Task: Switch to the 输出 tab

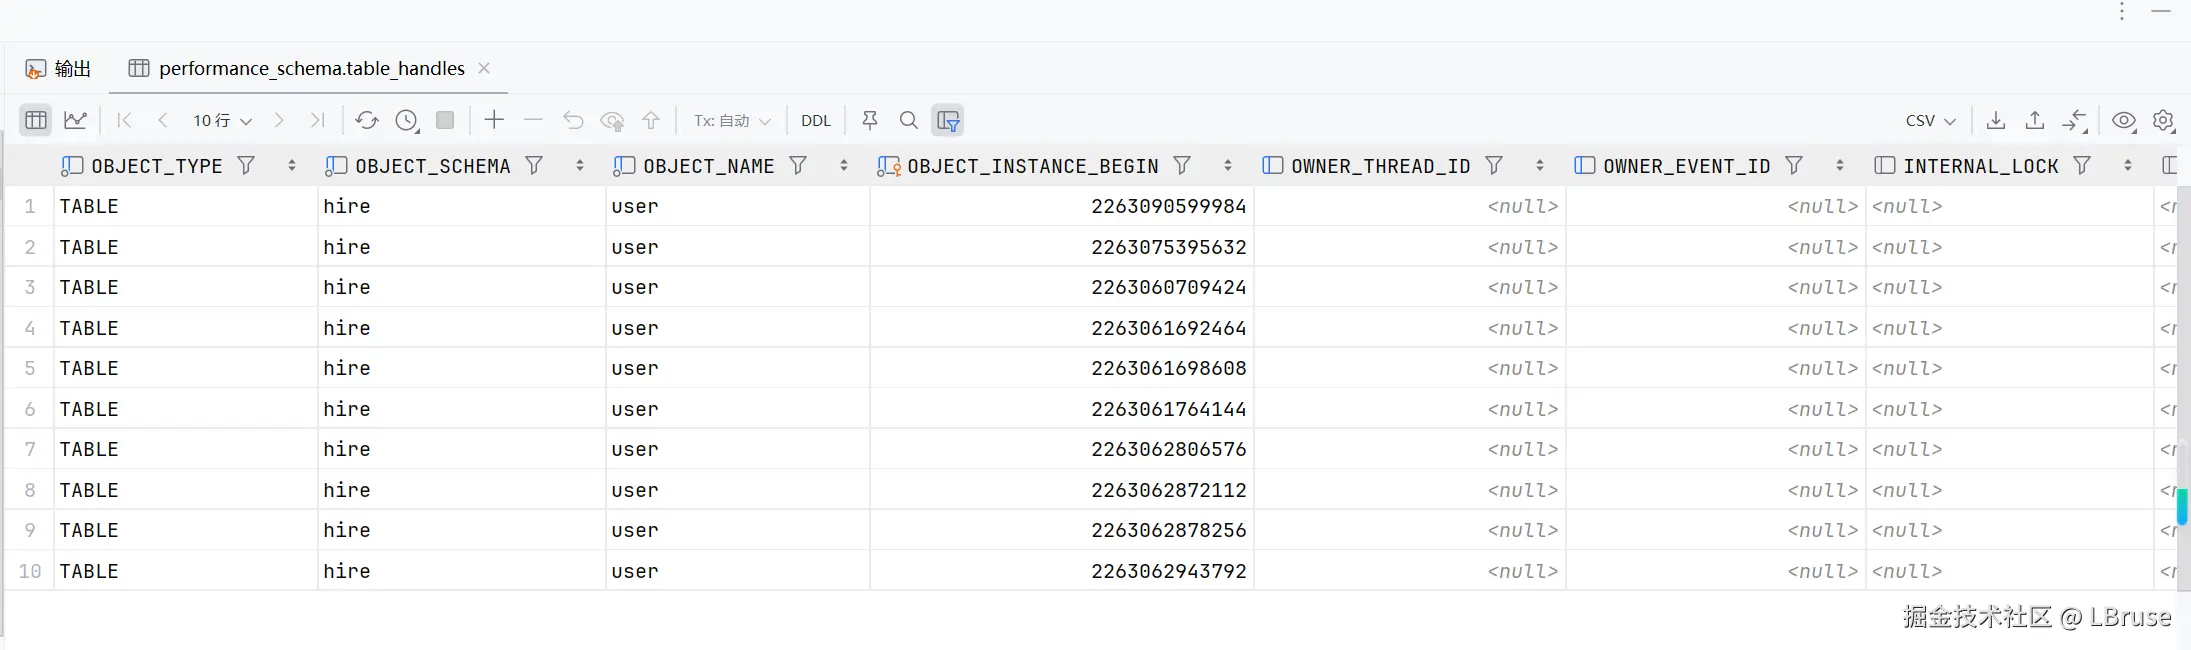Action: 58,68
